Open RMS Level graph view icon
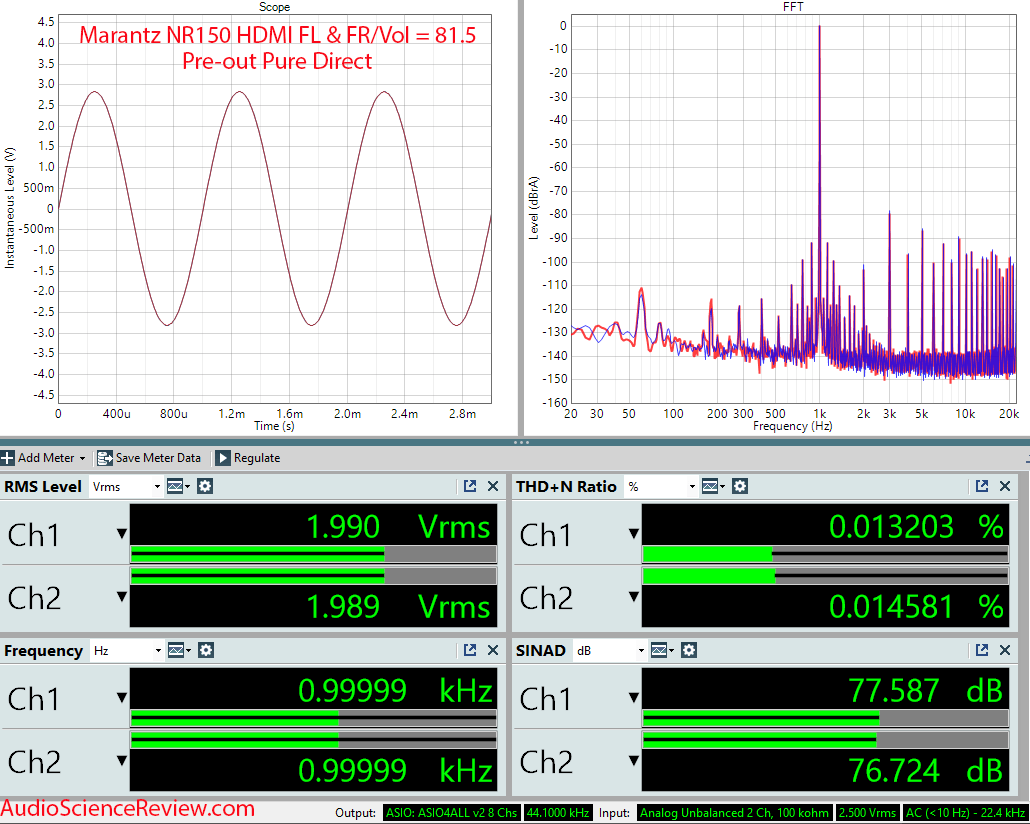Screen dimensions: 1030x824 (x=177, y=486)
